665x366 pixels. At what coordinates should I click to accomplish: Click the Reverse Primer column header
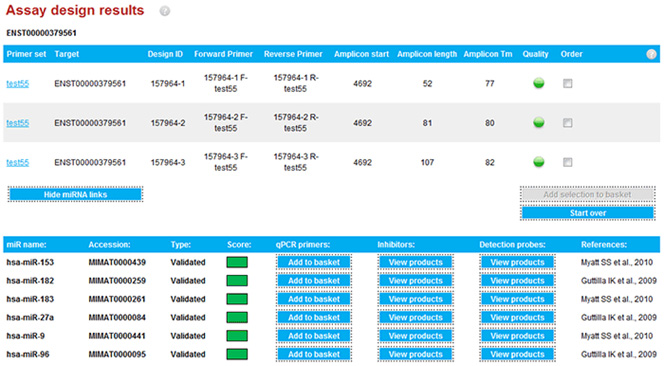pos(293,54)
